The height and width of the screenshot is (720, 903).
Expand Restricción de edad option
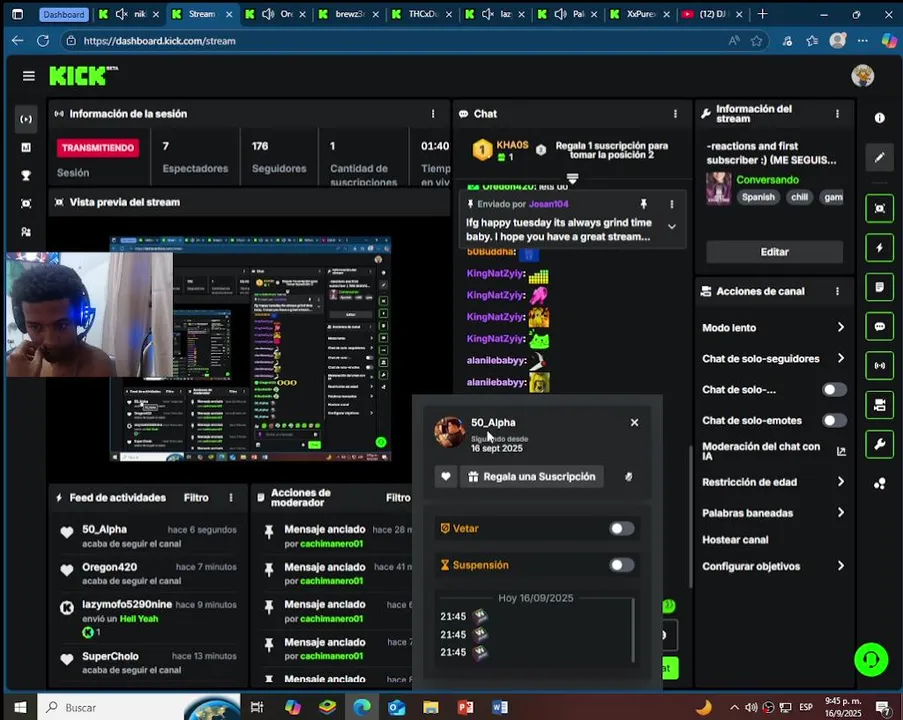[x=773, y=482]
